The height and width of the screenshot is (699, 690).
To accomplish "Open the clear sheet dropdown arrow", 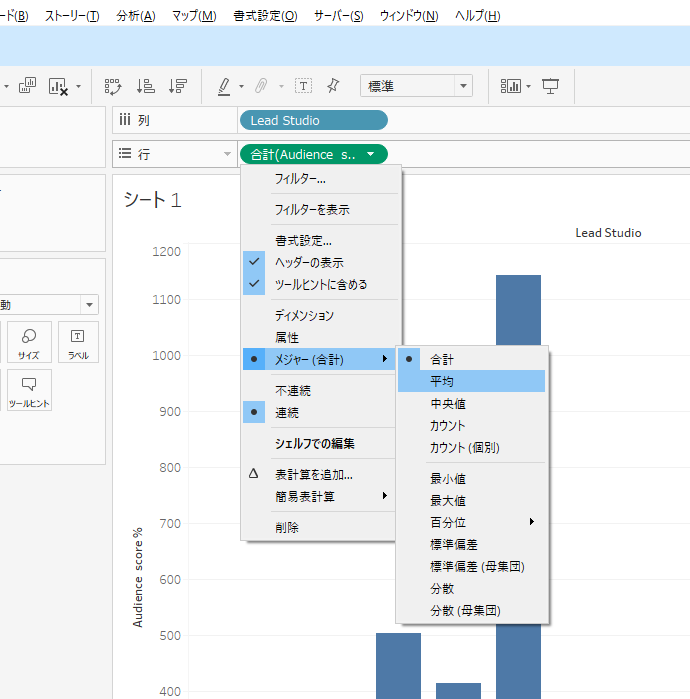I will pos(78,86).
